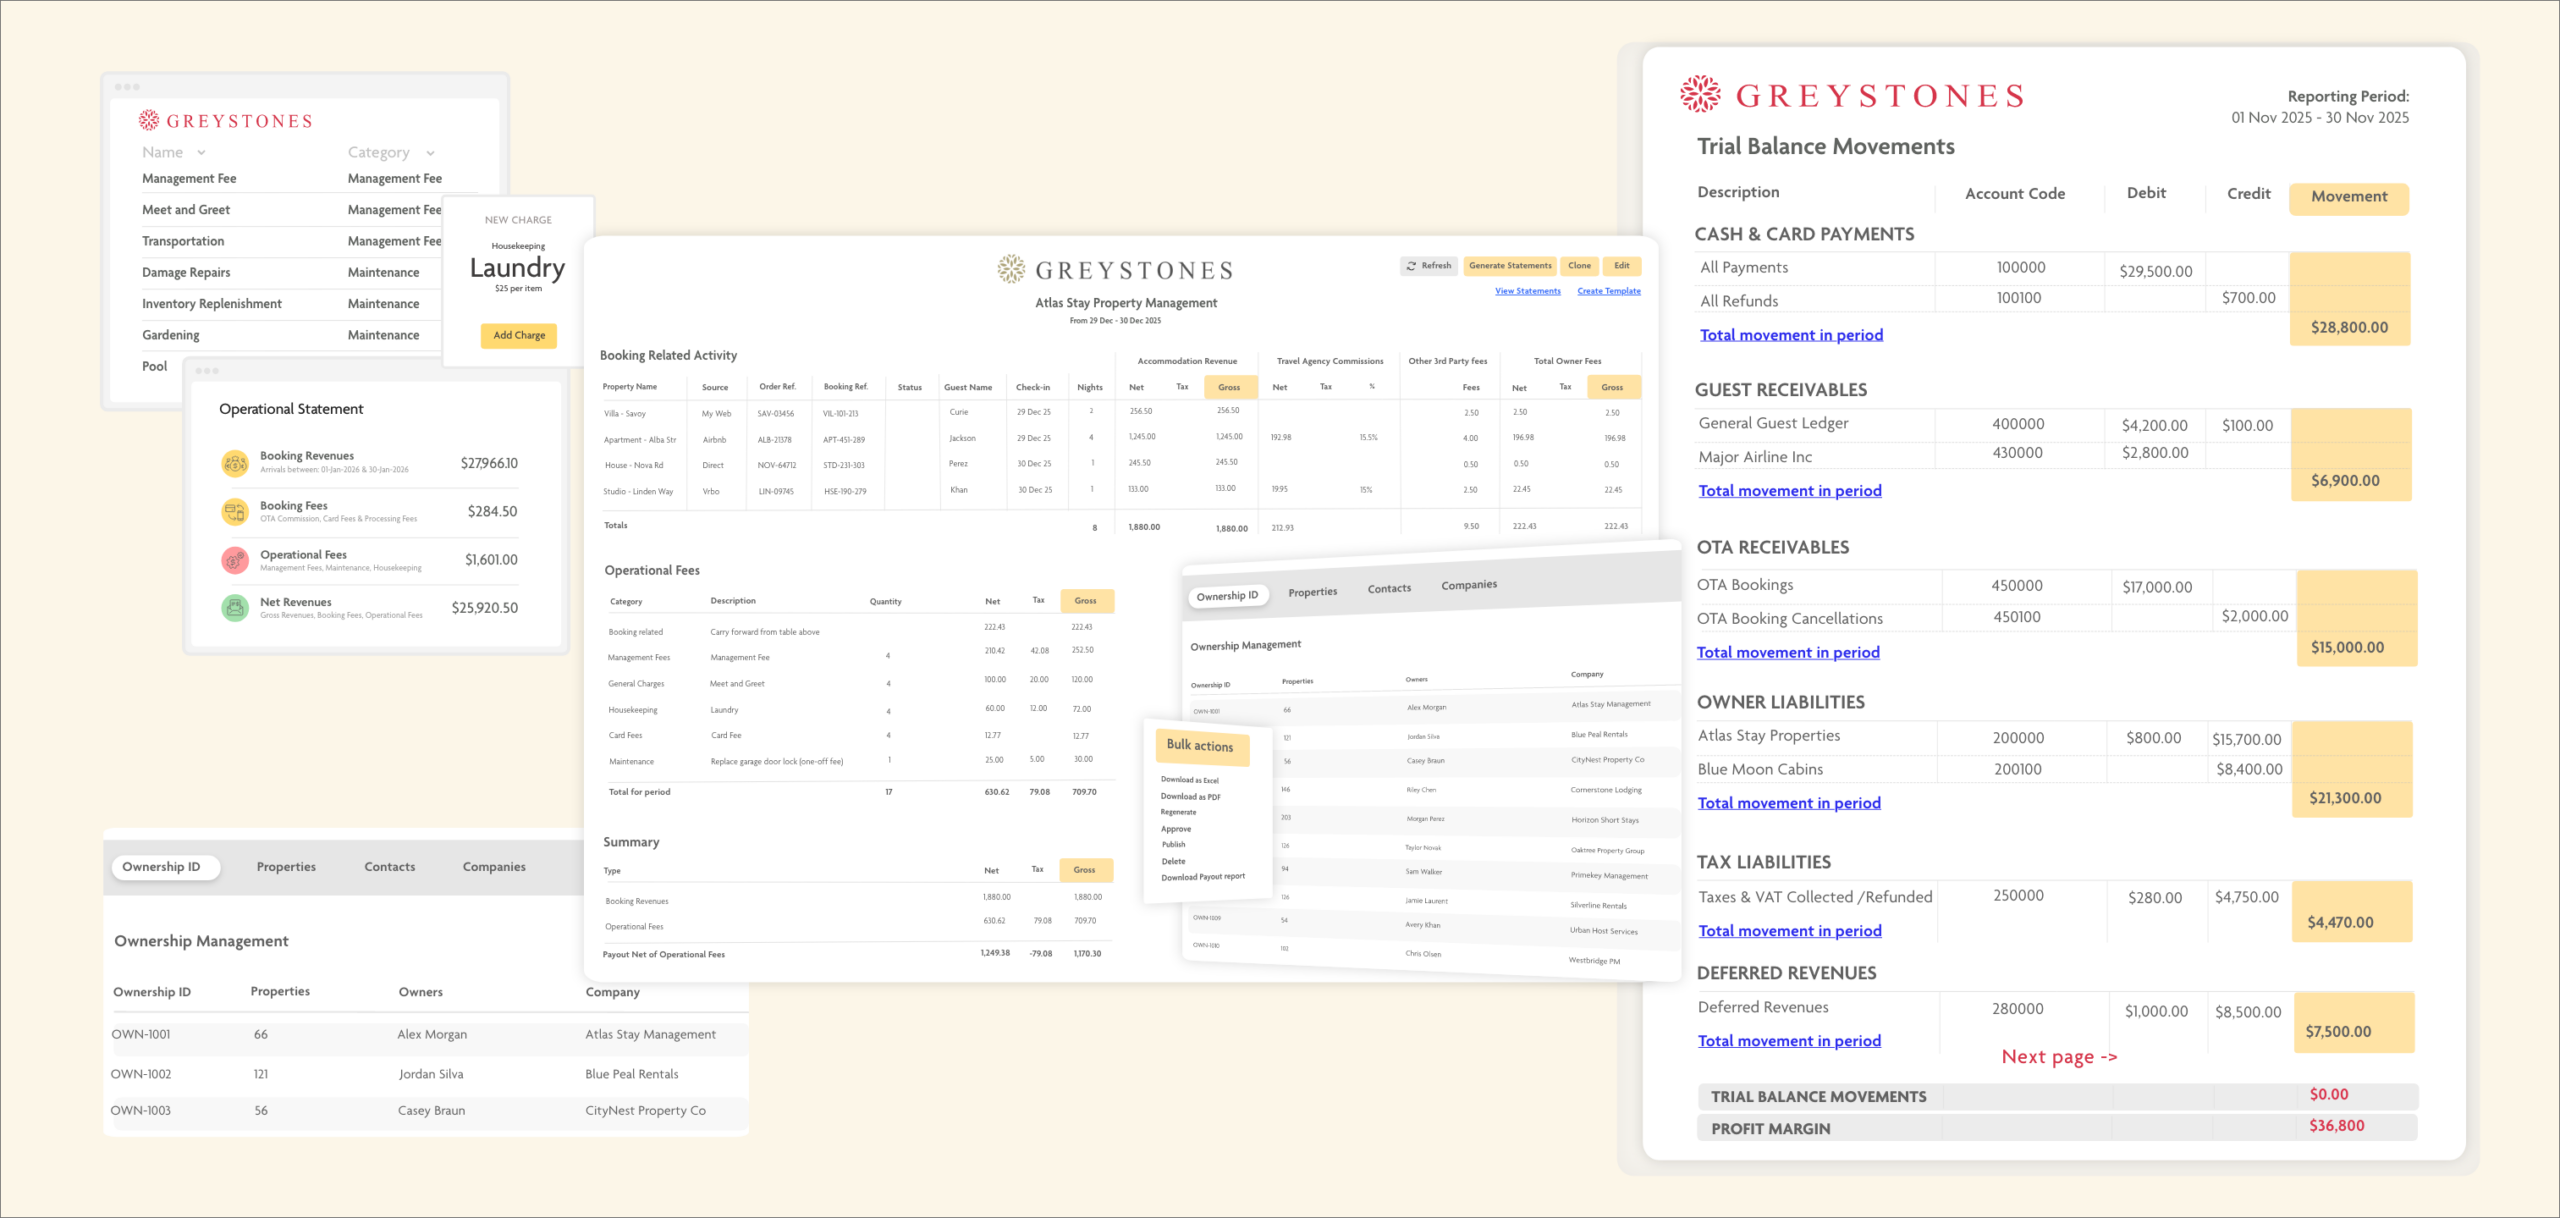Viewport: 2560px width, 1218px height.
Task: Open the Category column dropdown chevron
Action: (x=430, y=153)
